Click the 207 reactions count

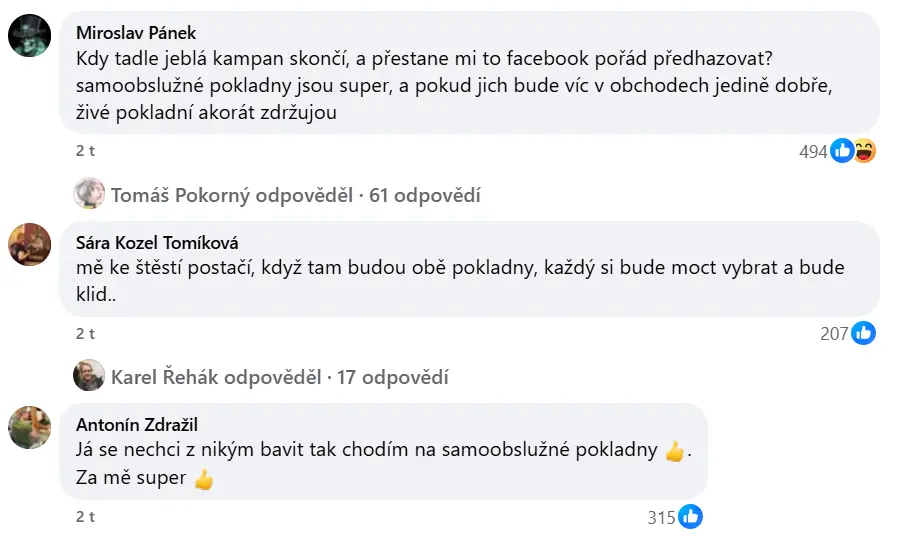834,334
